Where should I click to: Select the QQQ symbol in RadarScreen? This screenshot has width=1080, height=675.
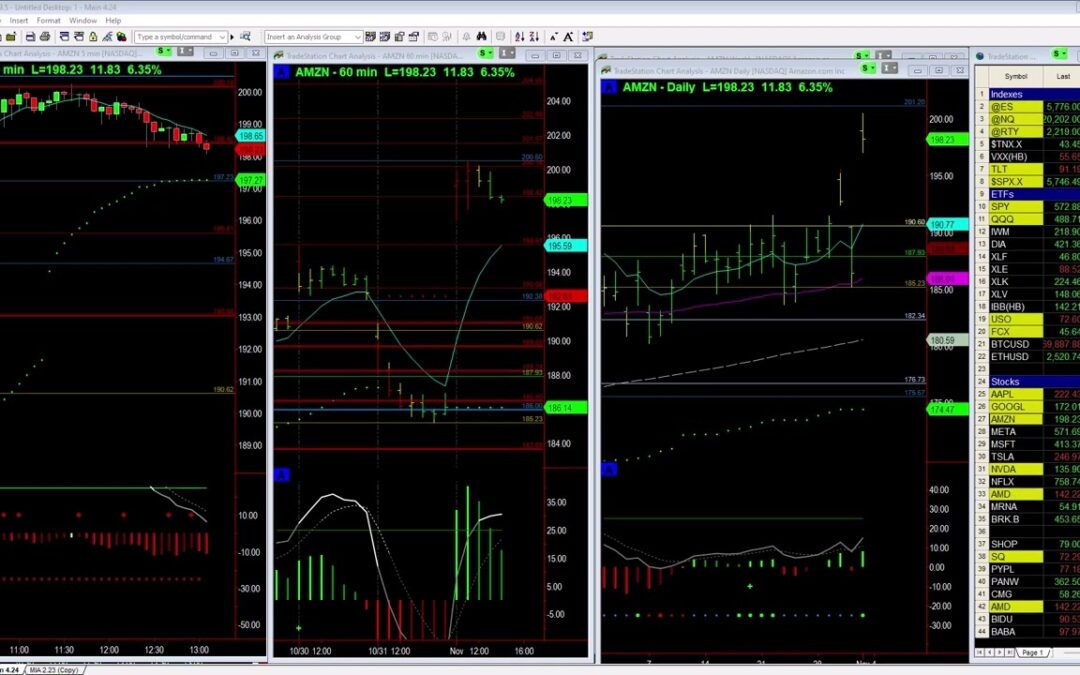click(1015, 219)
